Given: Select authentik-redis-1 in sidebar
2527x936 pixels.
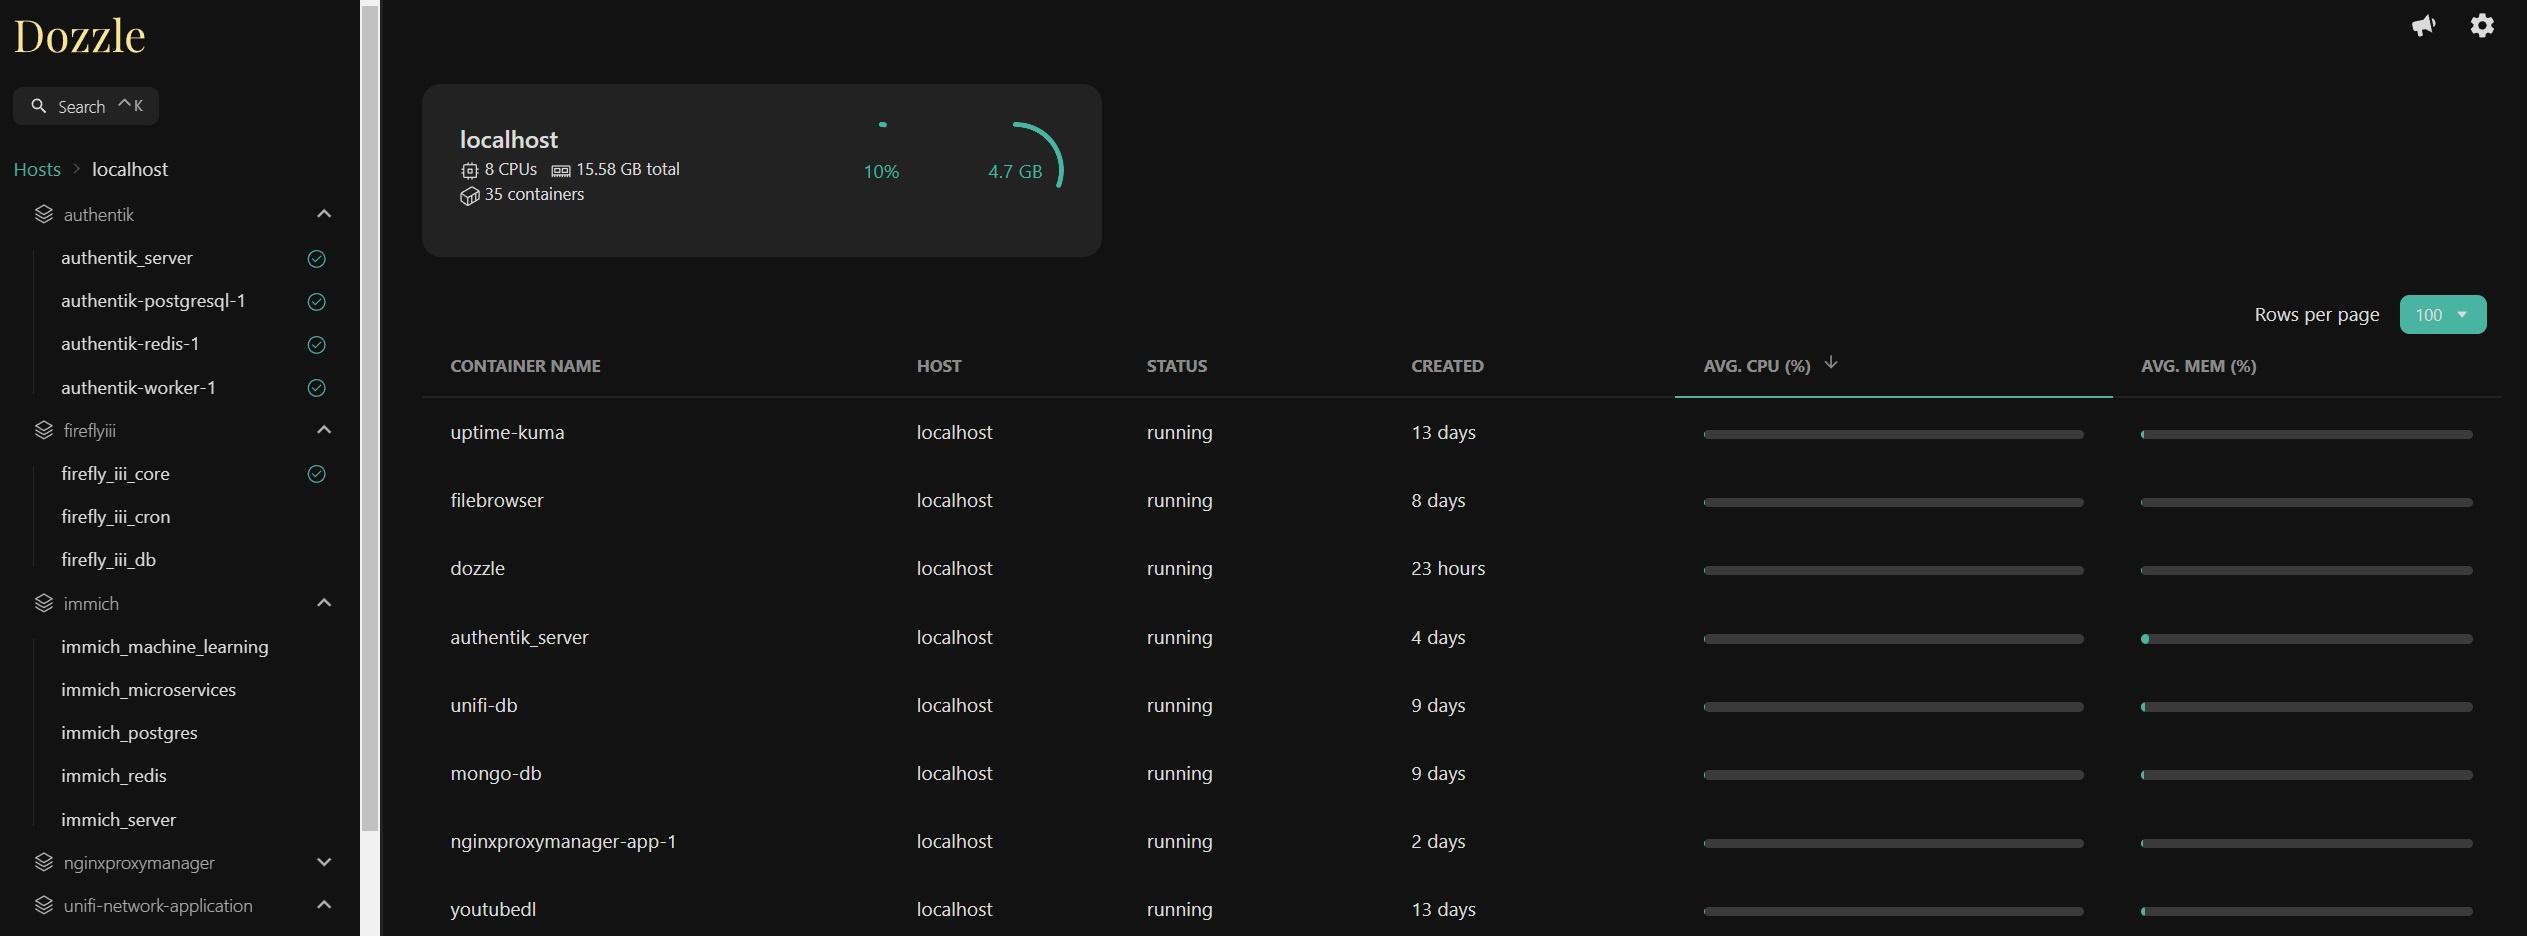Looking at the screenshot, I should coord(130,344).
